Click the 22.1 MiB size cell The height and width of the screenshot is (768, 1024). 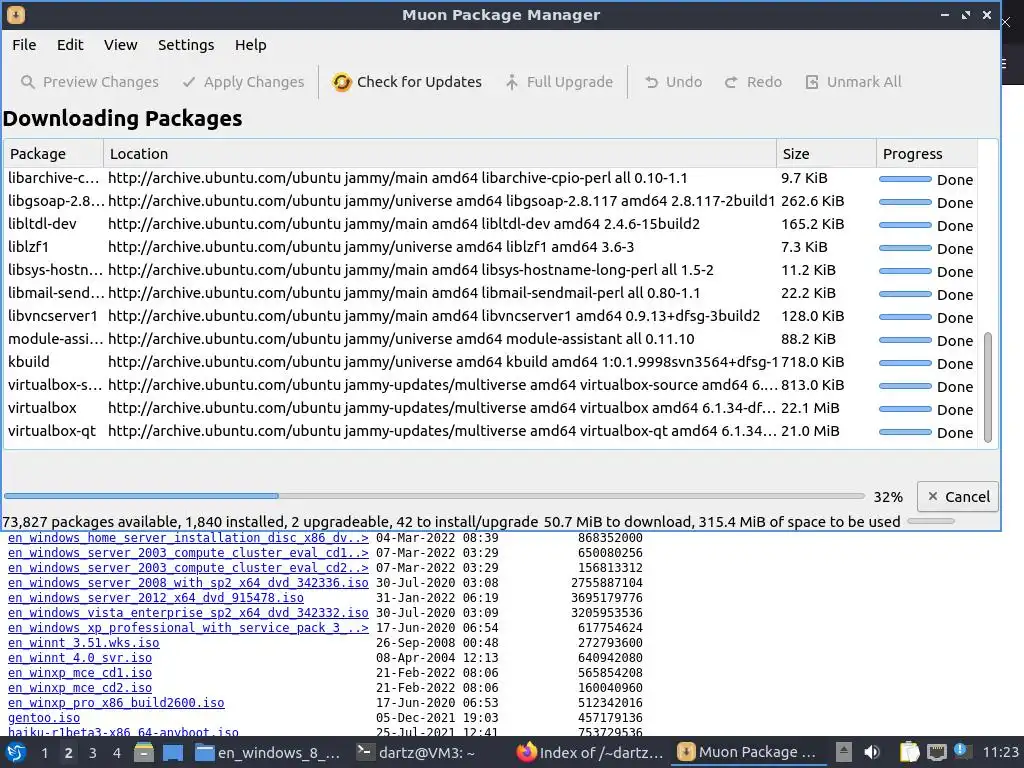point(810,408)
